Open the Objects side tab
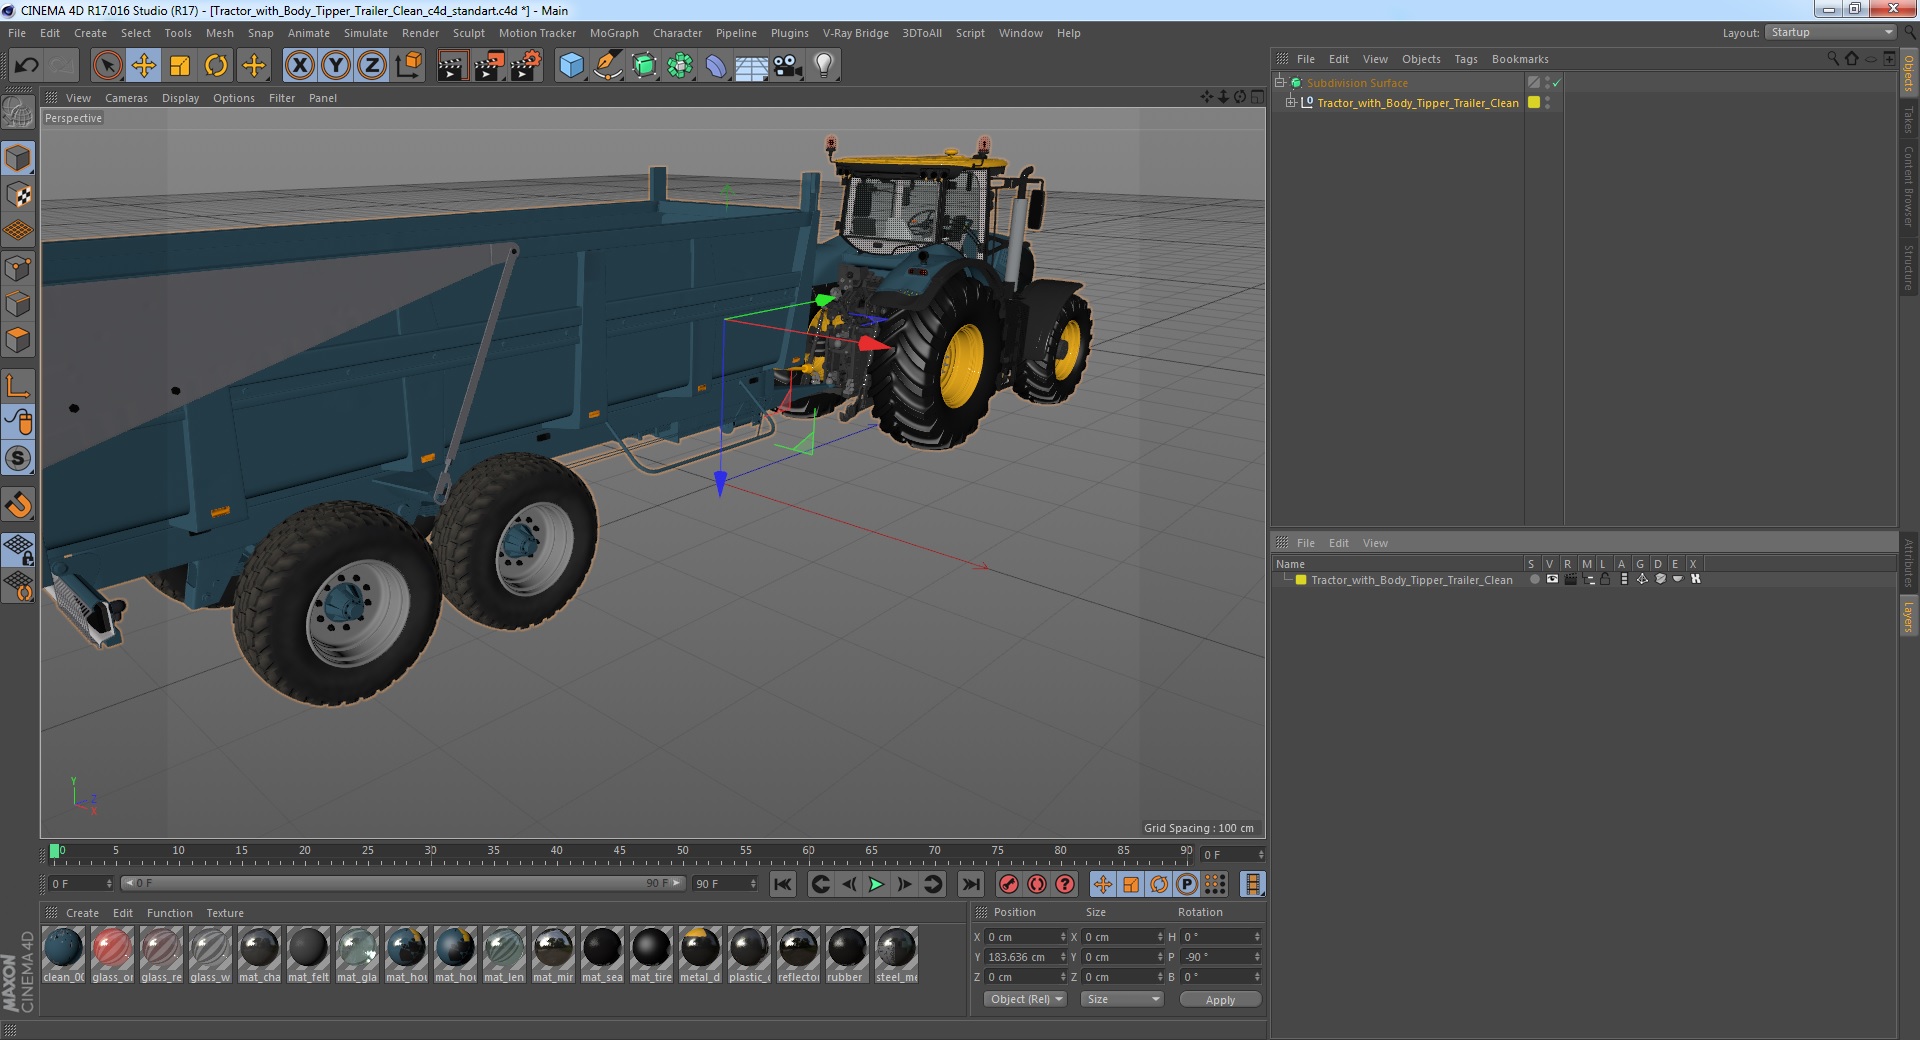 coord(1908,73)
